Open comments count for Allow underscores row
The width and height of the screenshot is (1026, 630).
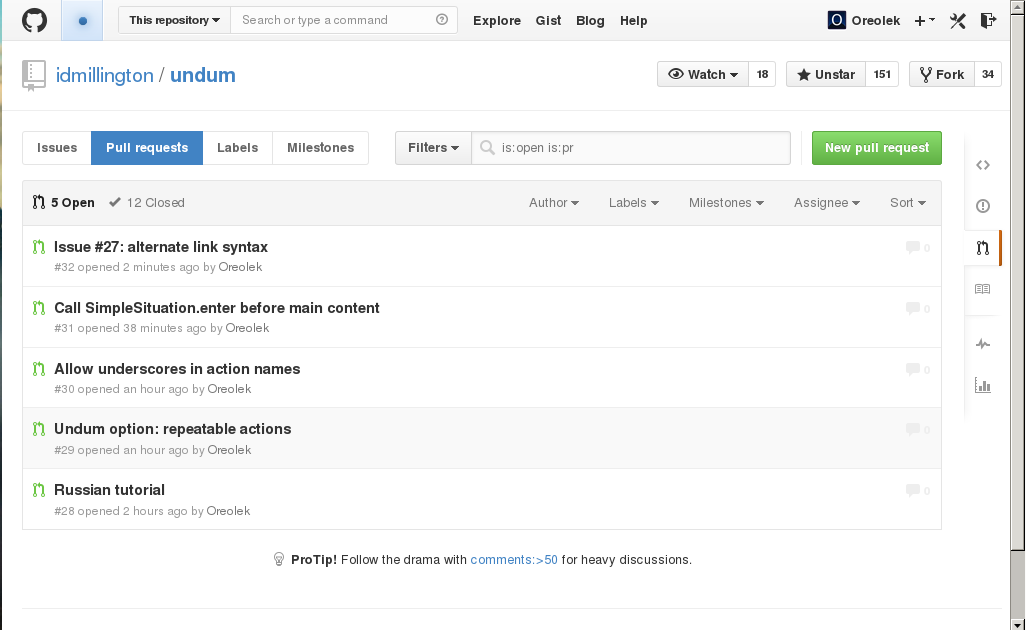click(918, 370)
